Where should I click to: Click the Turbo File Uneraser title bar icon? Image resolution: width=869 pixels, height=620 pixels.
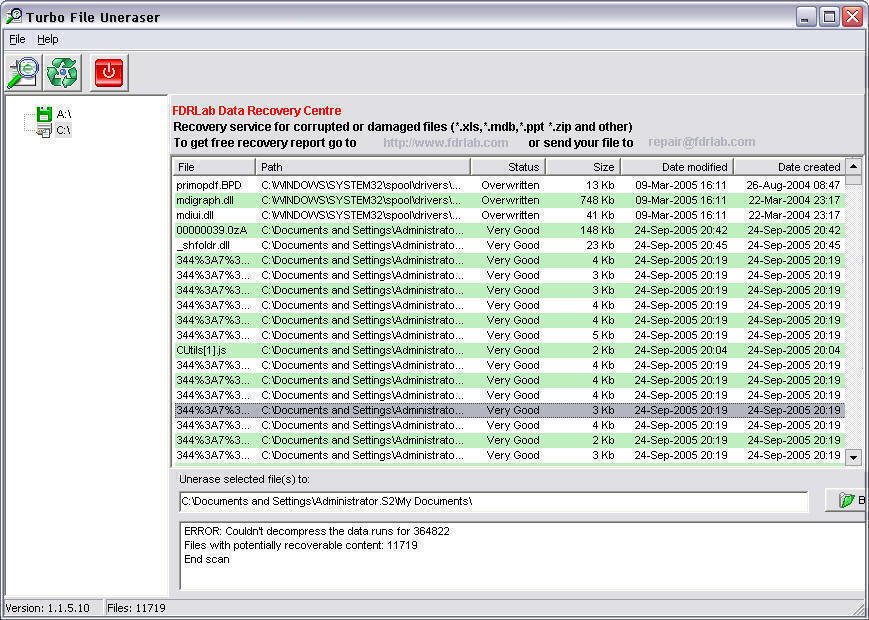(14, 16)
